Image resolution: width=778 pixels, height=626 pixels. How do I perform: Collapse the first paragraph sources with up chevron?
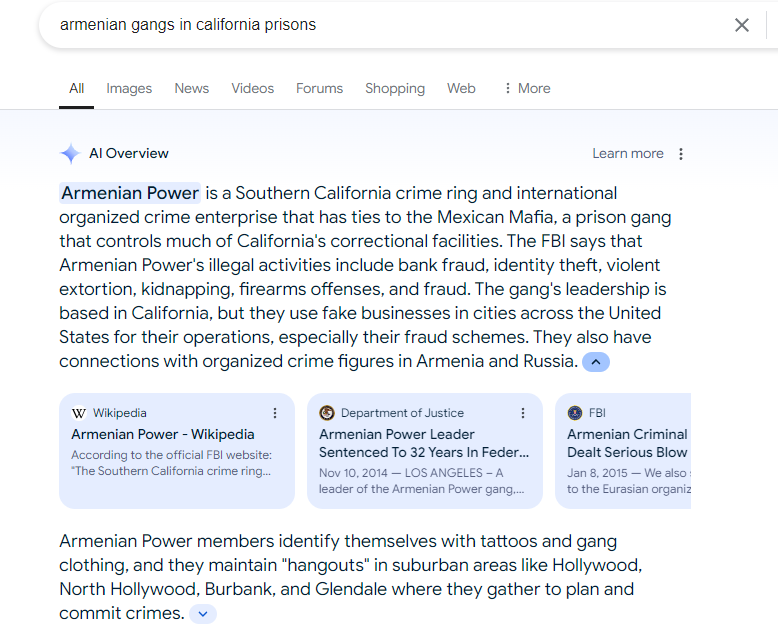point(595,362)
